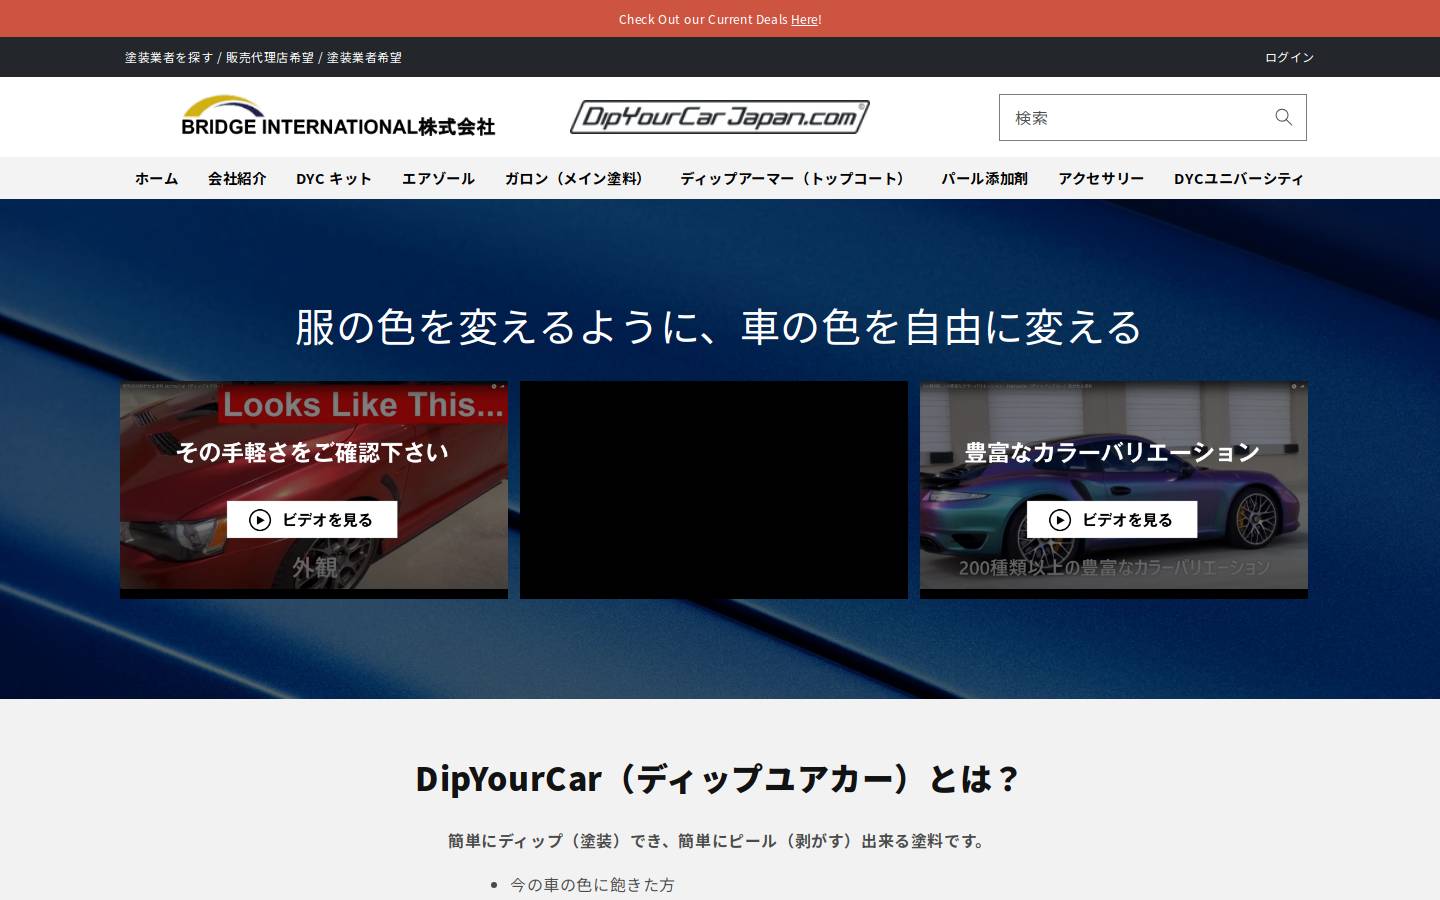The width and height of the screenshot is (1440, 900).
Task: Open the DipYourCarJapan.com logo link
Action: [x=719, y=117]
